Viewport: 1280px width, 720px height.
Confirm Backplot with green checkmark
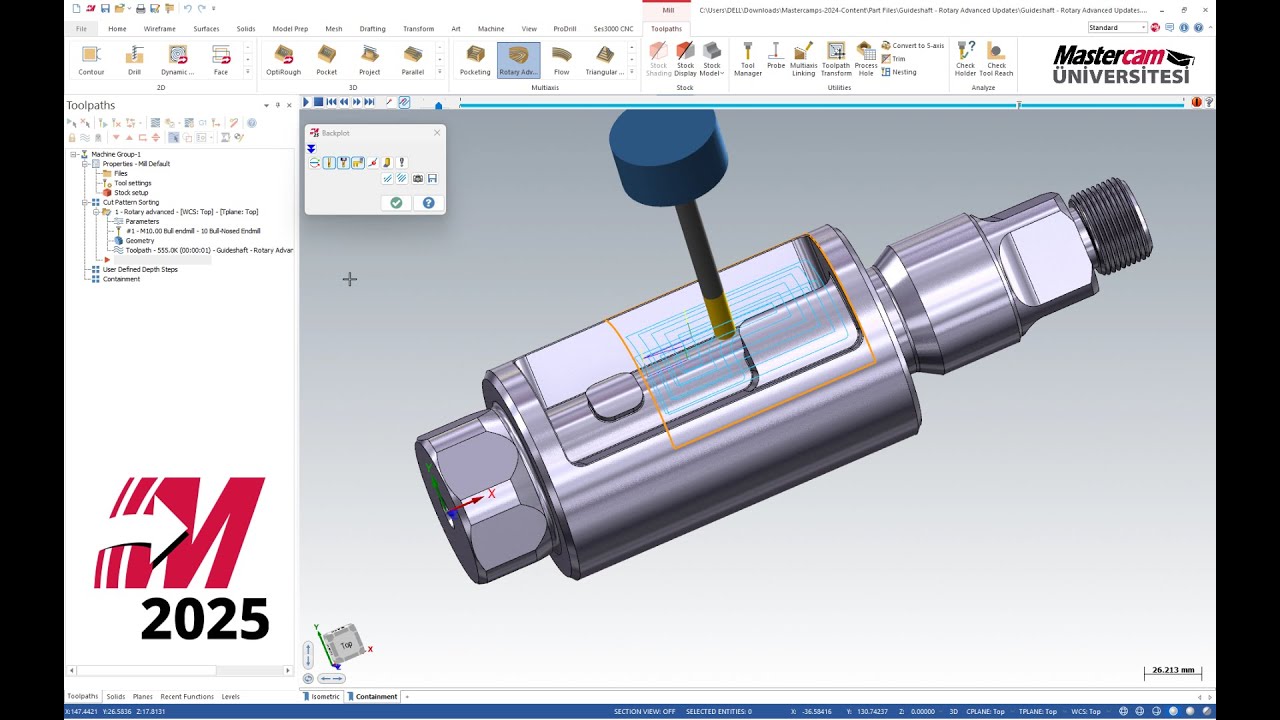tap(396, 203)
